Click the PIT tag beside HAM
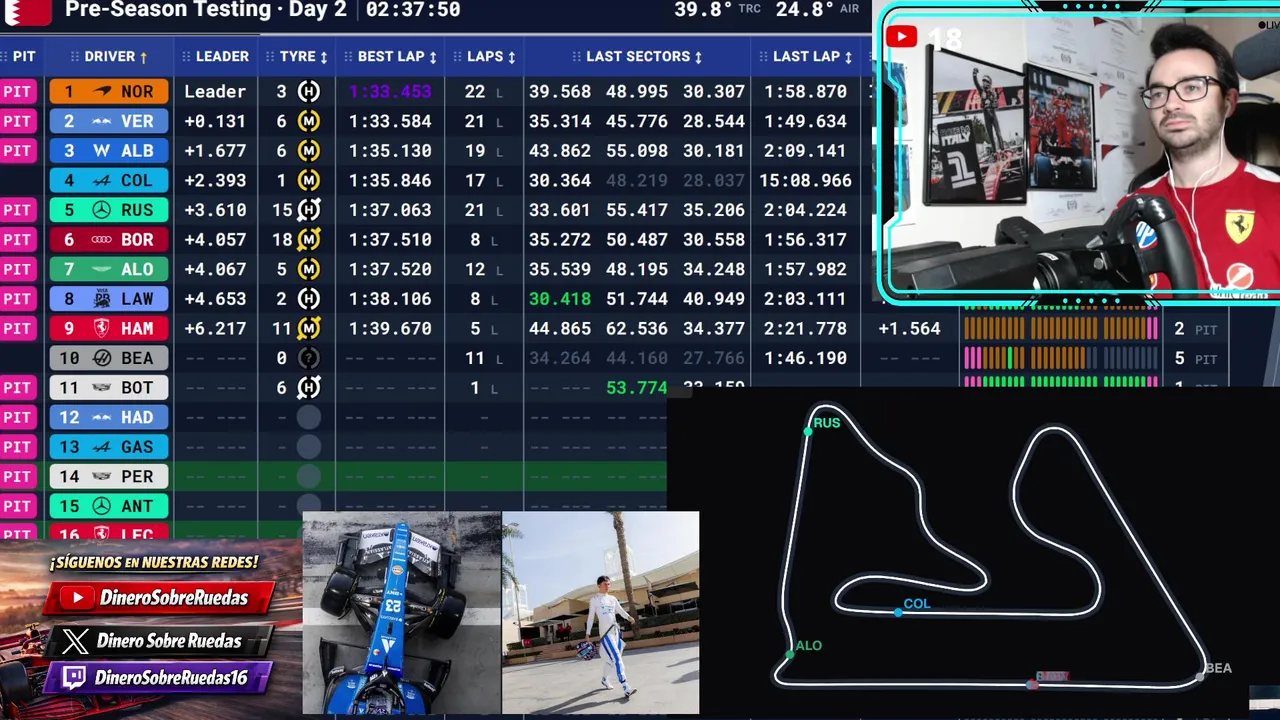Image resolution: width=1280 pixels, height=720 pixels. [18, 328]
